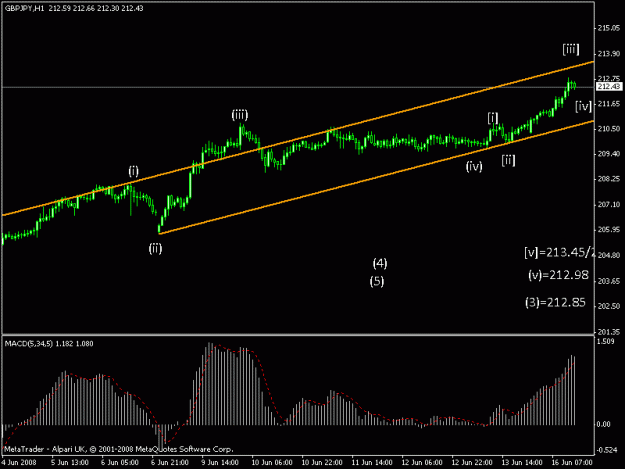625x469 pixels.
Task: Click the 13 Jun 14:00 time label
Action: tap(521, 463)
